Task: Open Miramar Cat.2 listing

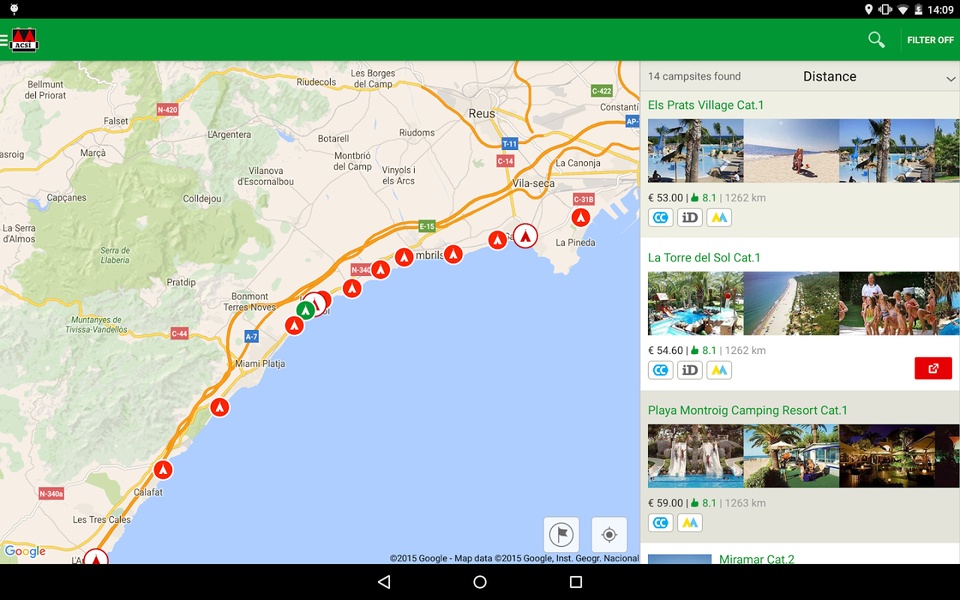Action: (x=756, y=558)
